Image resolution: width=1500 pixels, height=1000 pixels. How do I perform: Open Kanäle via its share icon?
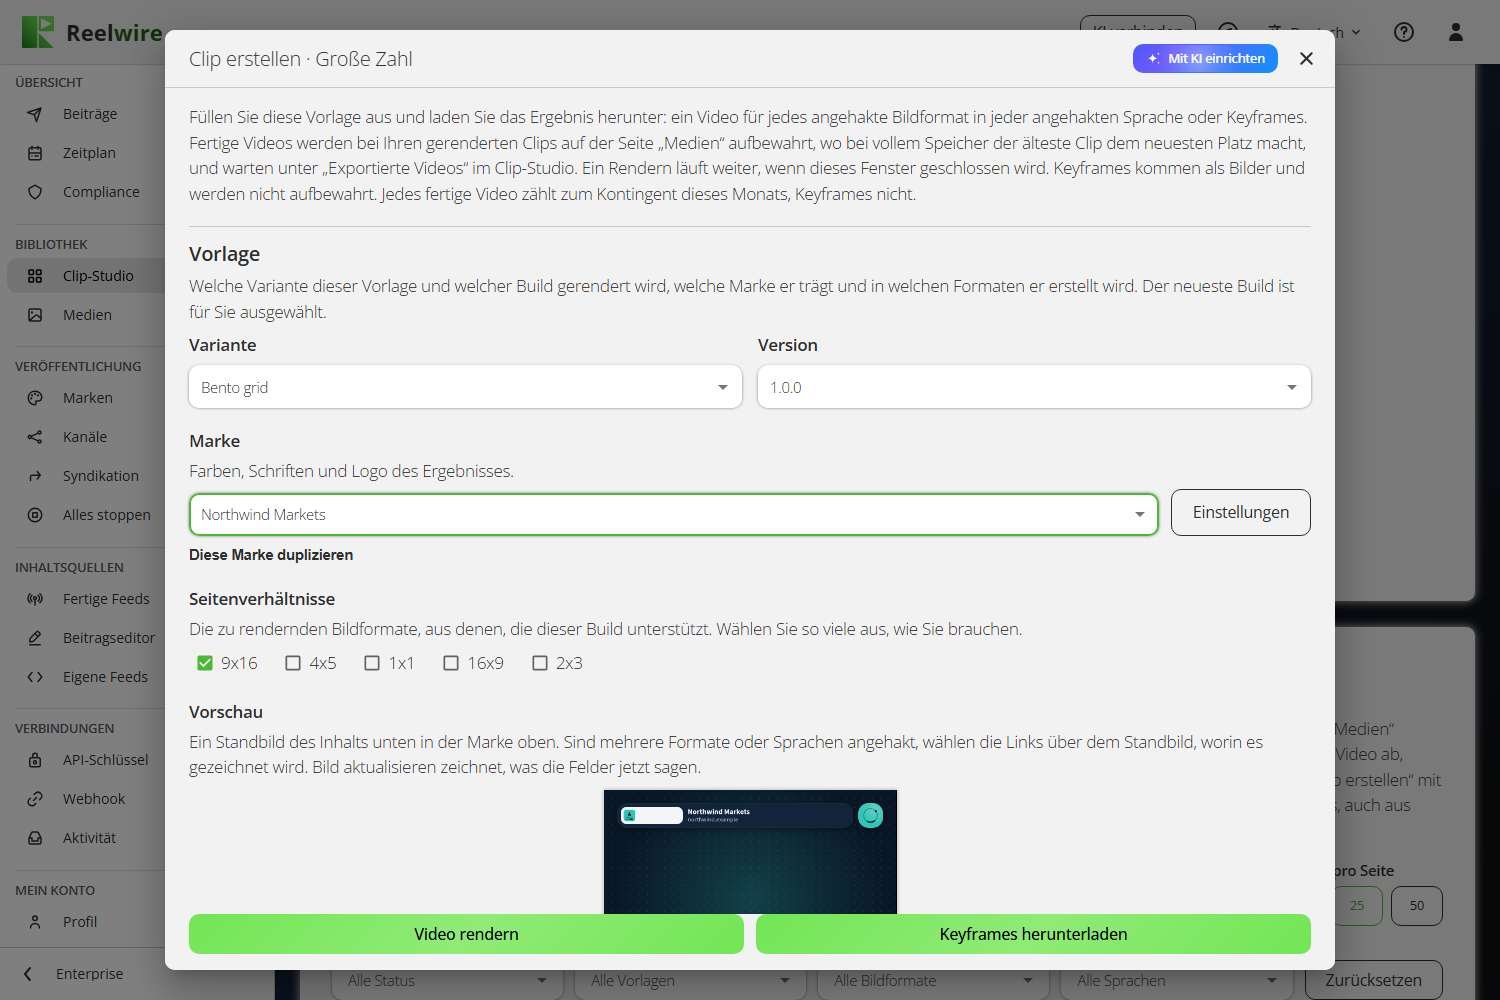point(35,437)
